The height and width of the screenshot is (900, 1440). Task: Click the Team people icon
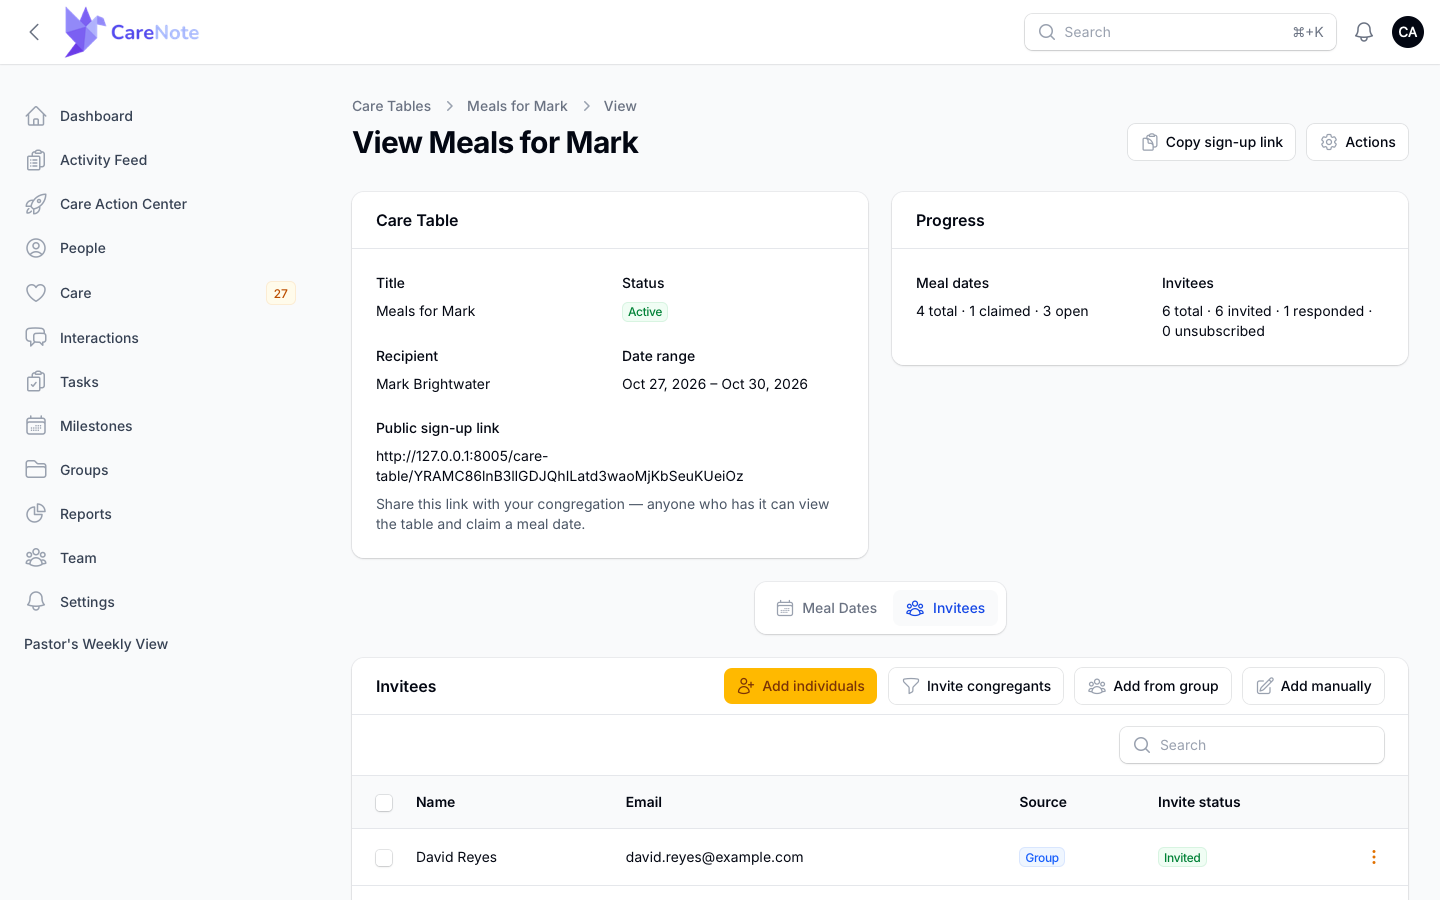[x=36, y=558]
